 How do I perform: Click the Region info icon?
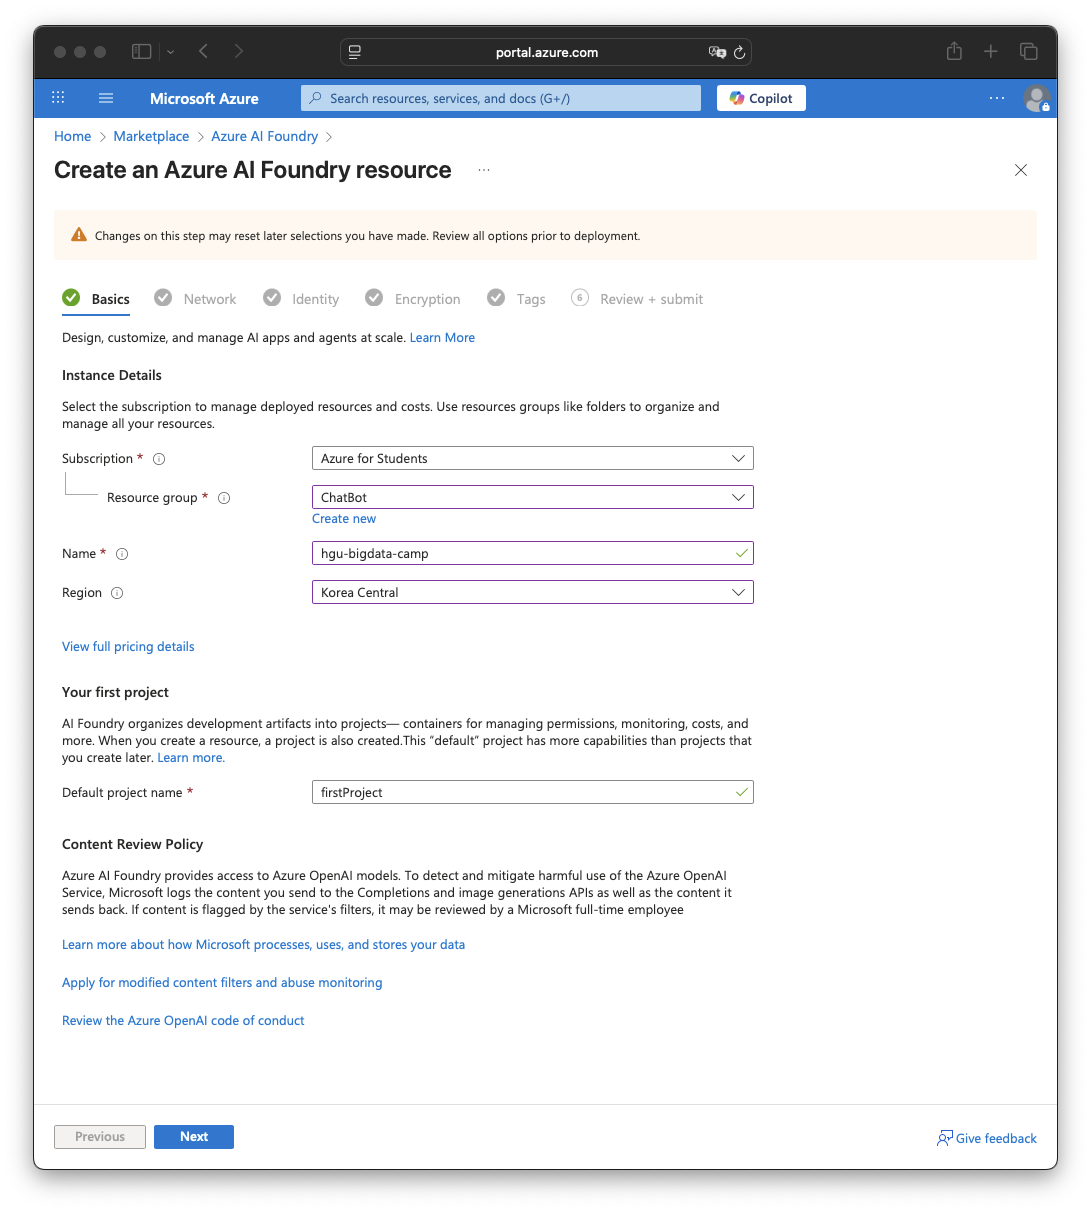pos(117,593)
